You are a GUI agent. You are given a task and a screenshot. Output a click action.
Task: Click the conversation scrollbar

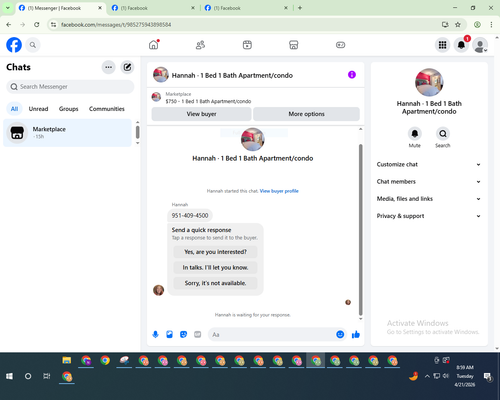(x=360, y=230)
